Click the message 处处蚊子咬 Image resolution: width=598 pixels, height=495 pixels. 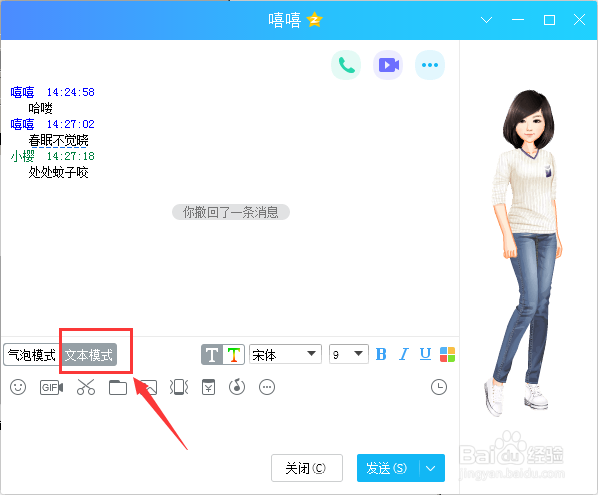[58, 172]
